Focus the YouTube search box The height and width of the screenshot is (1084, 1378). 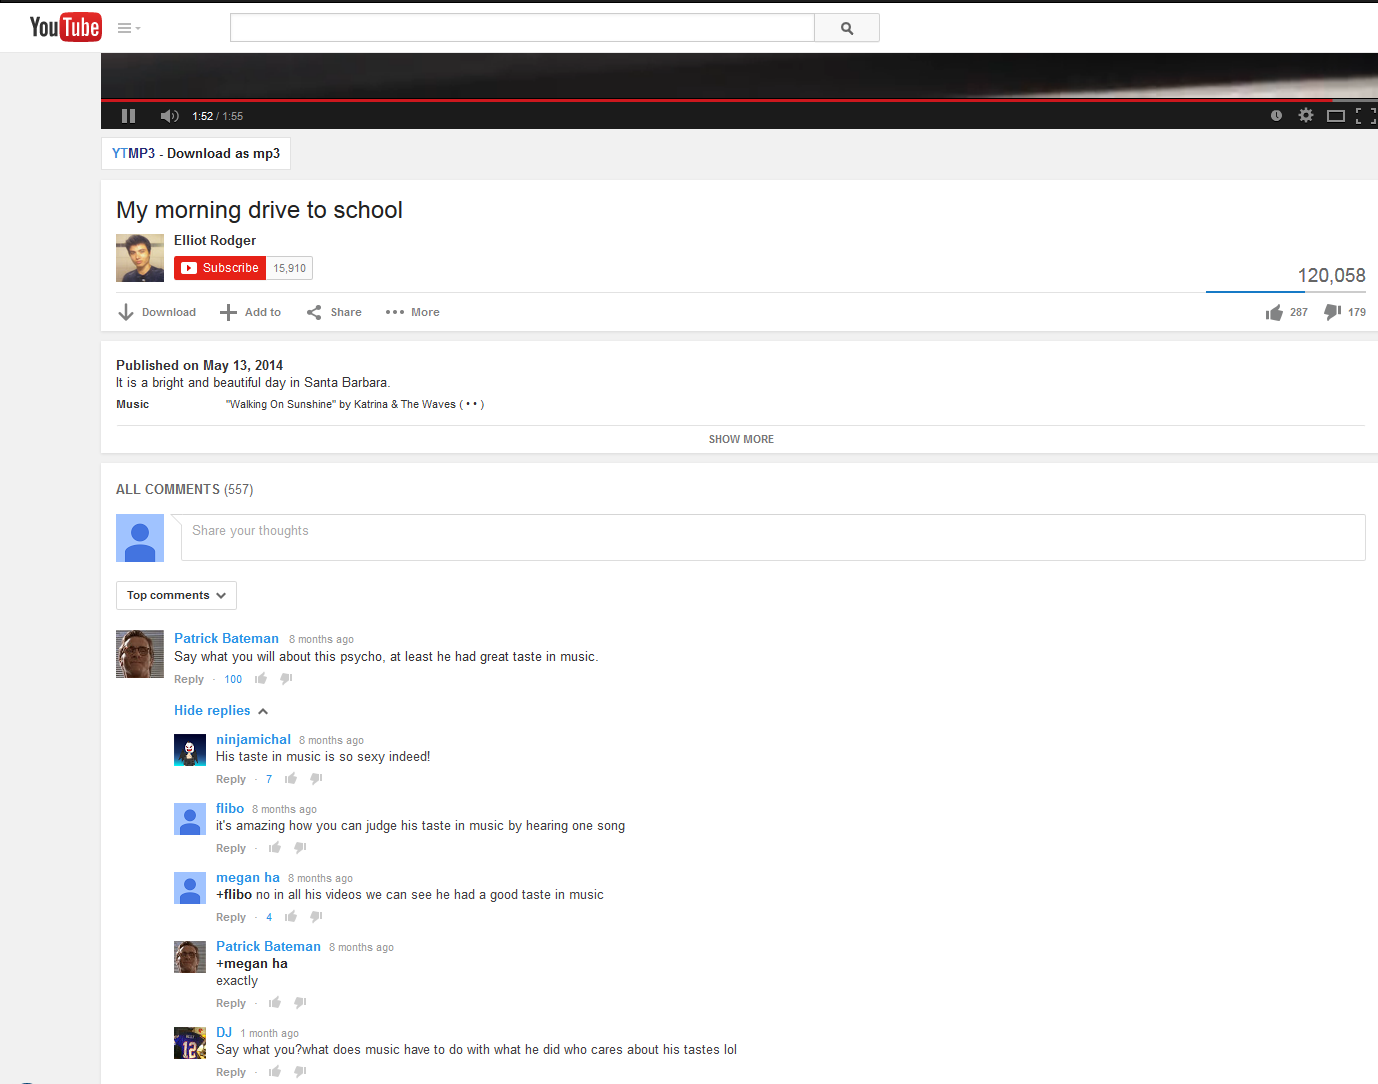pyautogui.click(x=522, y=28)
